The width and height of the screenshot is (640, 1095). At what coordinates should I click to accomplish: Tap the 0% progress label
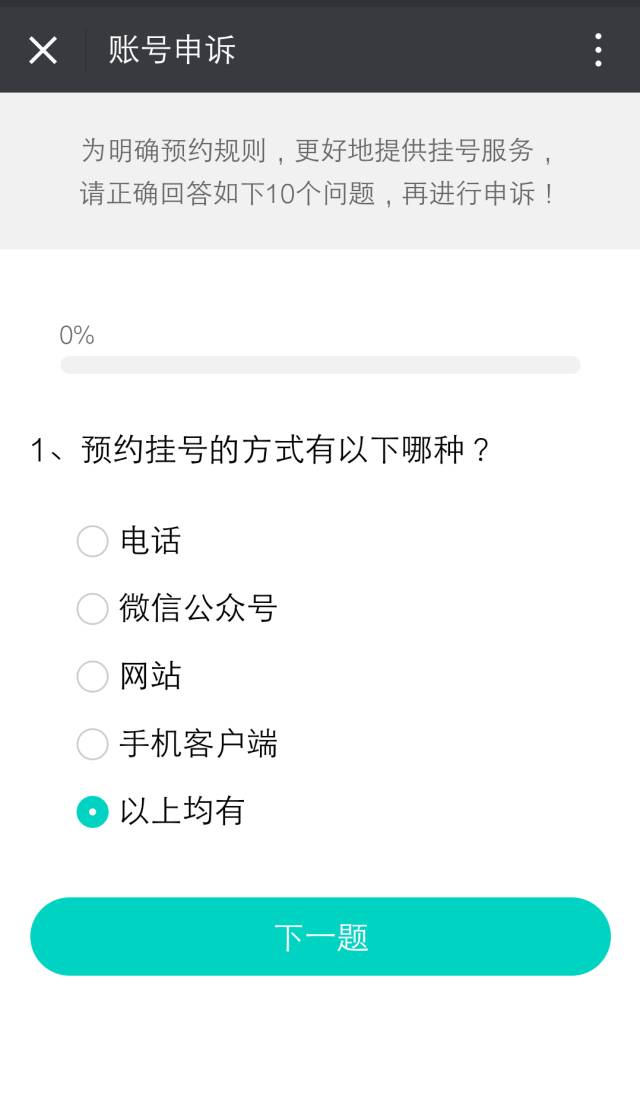[77, 336]
